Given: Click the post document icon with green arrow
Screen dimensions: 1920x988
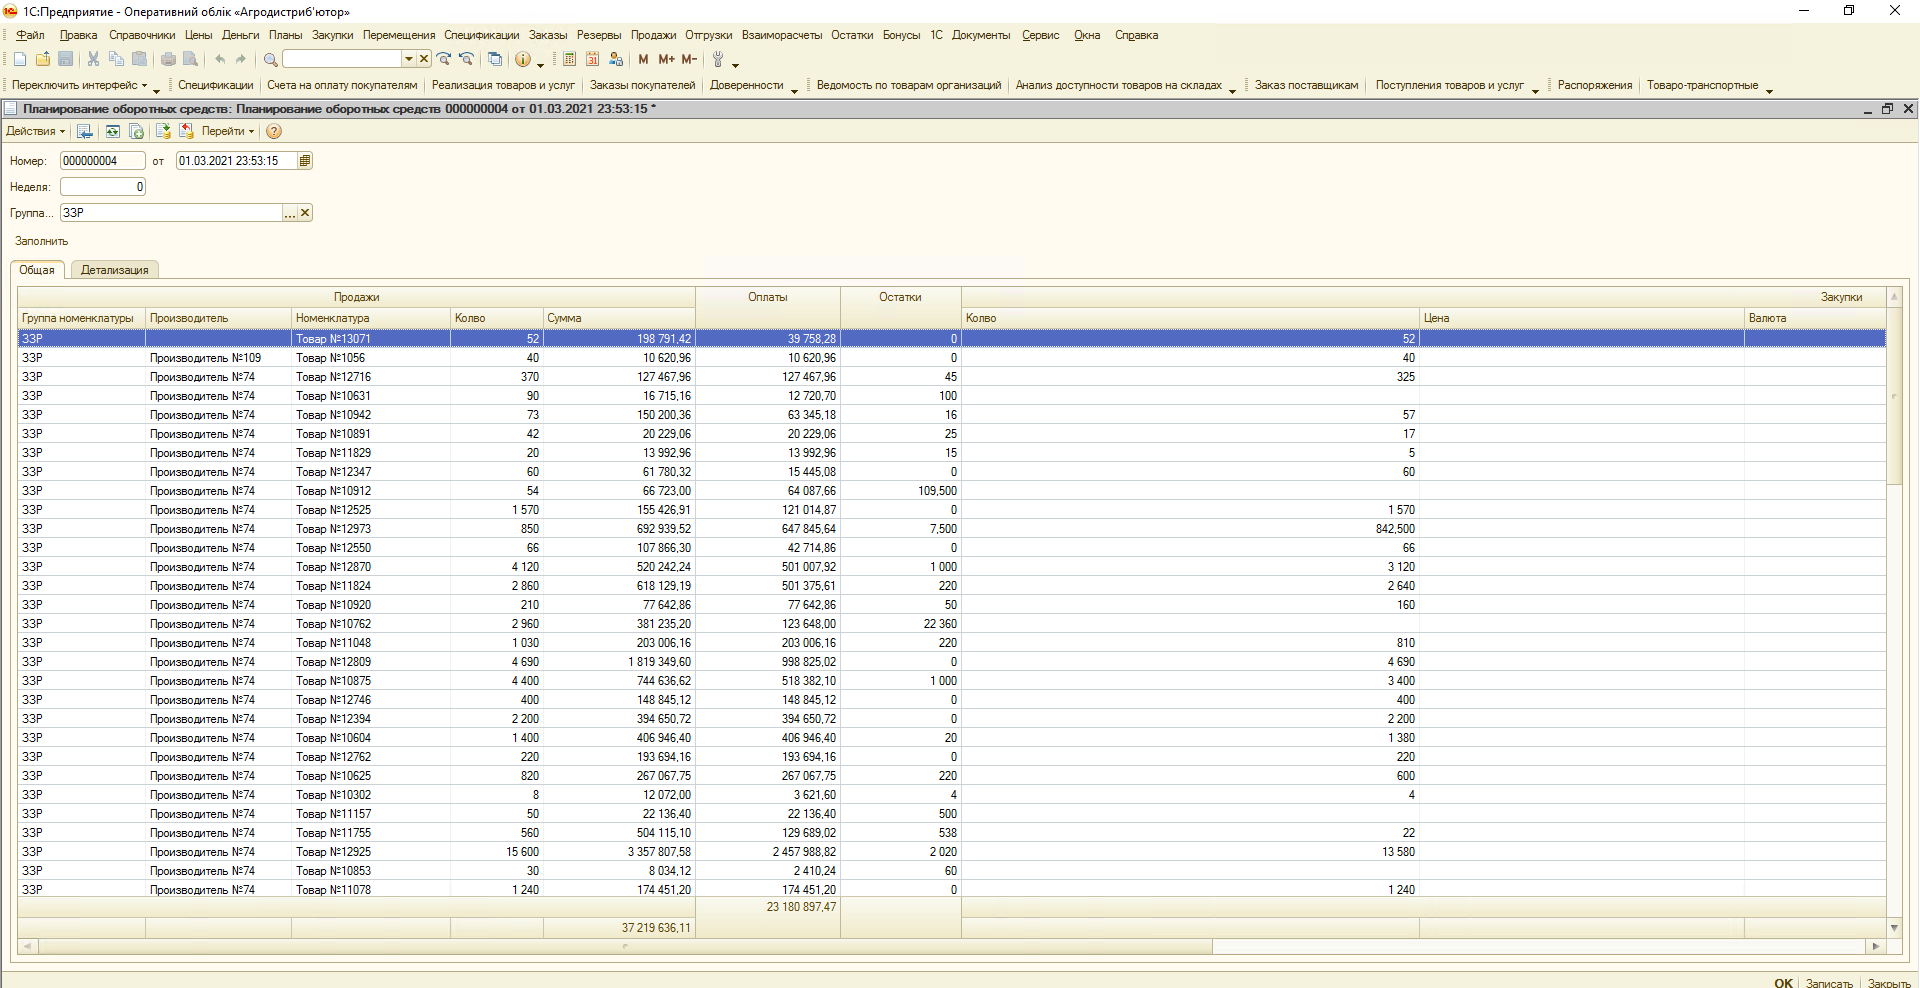Looking at the screenshot, I should coord(163,132).
